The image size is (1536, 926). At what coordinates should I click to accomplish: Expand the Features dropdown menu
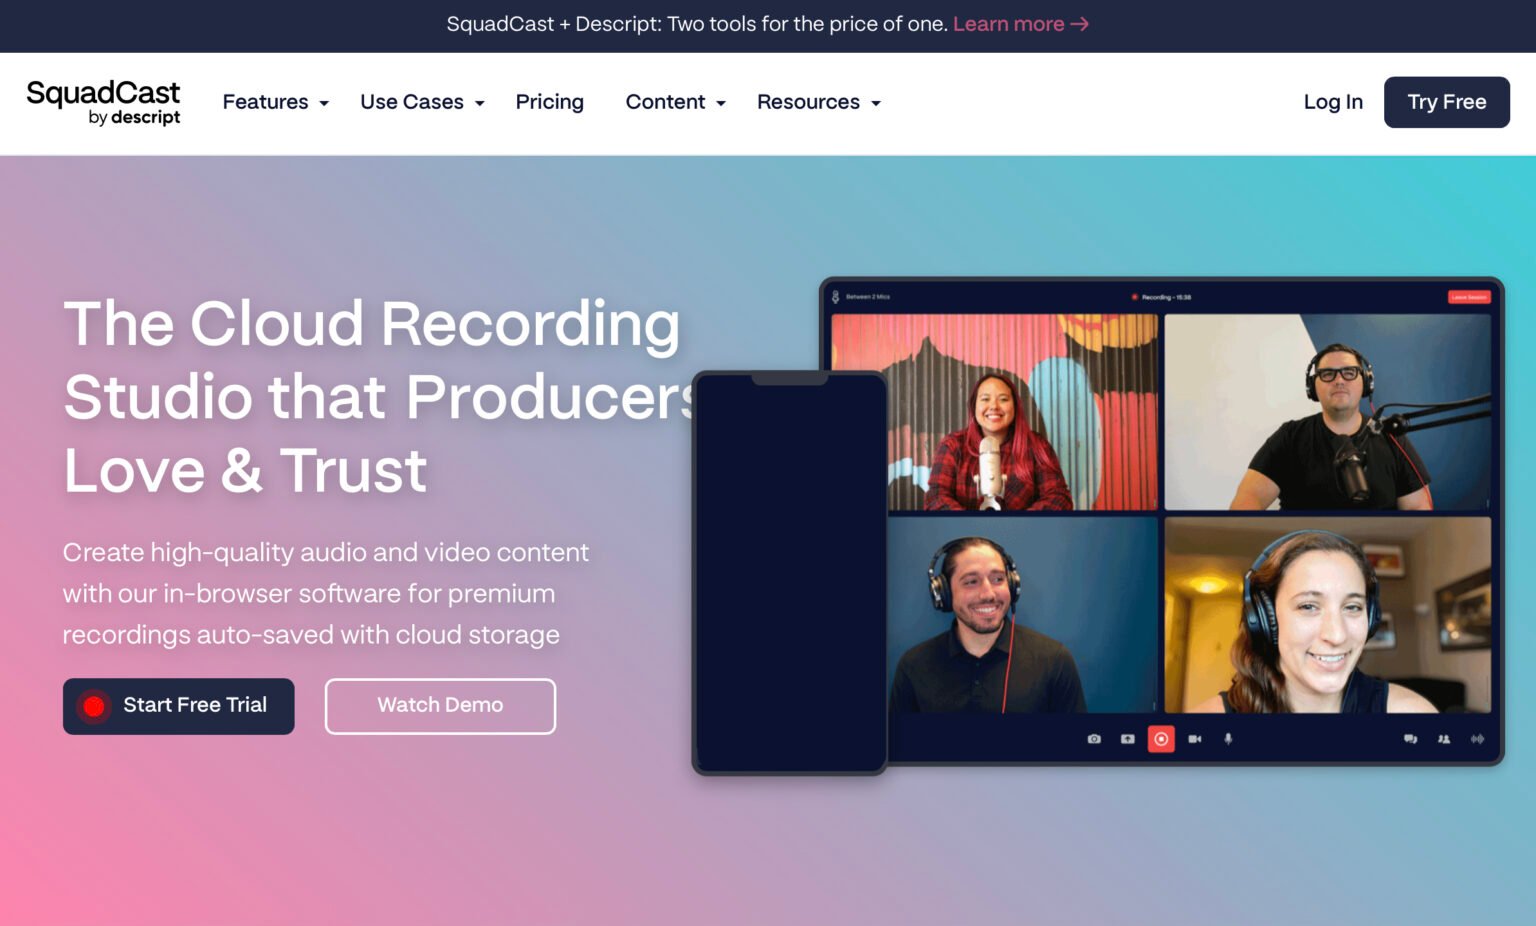[x=276, y=102]
